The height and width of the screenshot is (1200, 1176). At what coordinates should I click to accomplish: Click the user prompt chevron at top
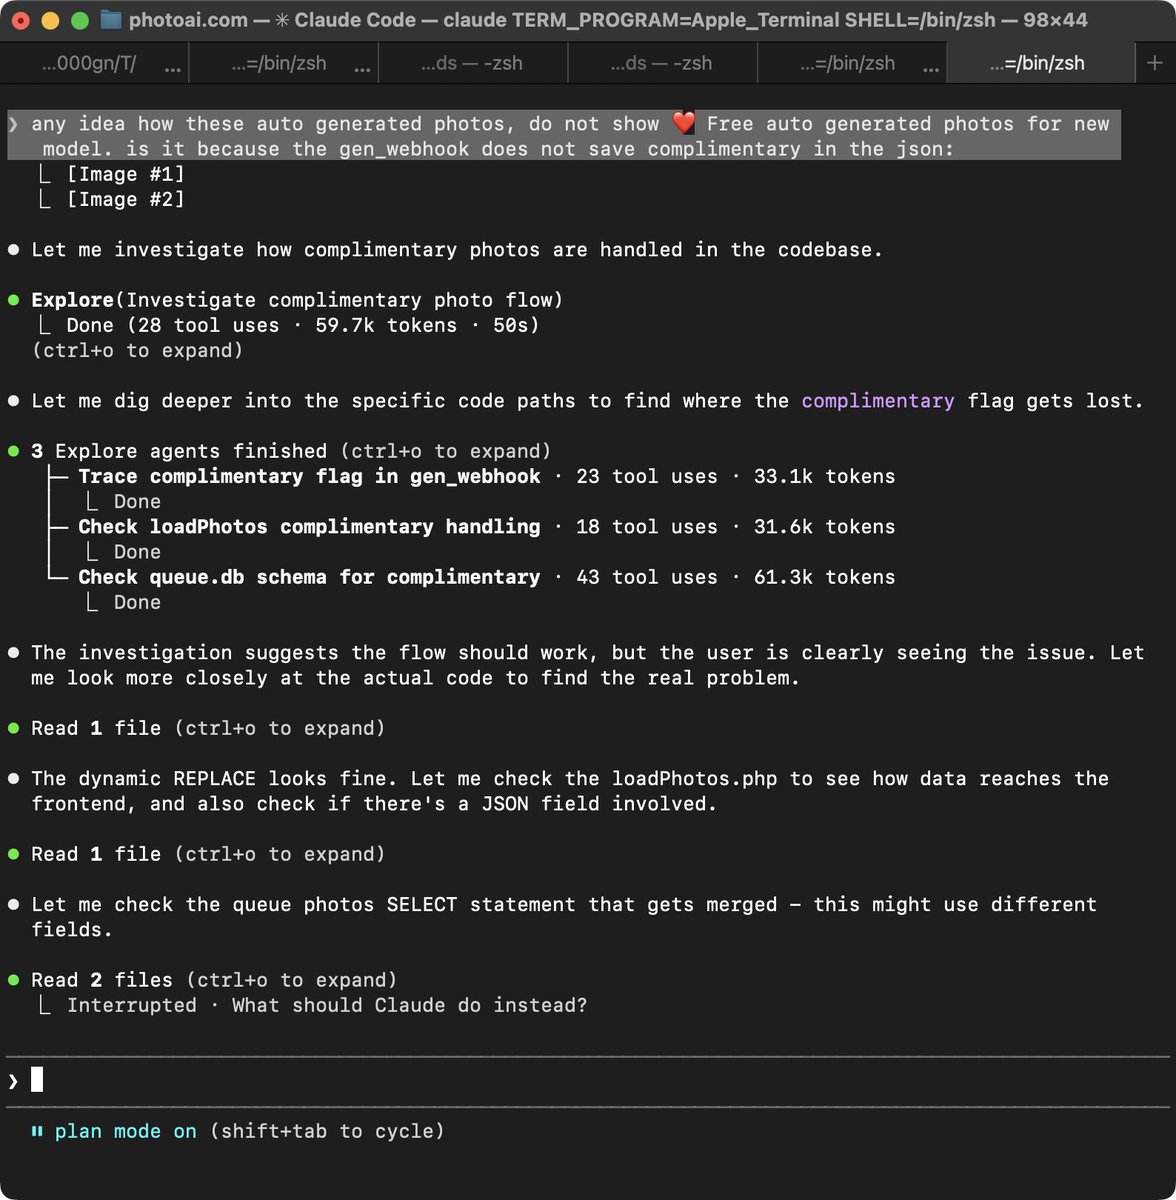pos(13,124)
